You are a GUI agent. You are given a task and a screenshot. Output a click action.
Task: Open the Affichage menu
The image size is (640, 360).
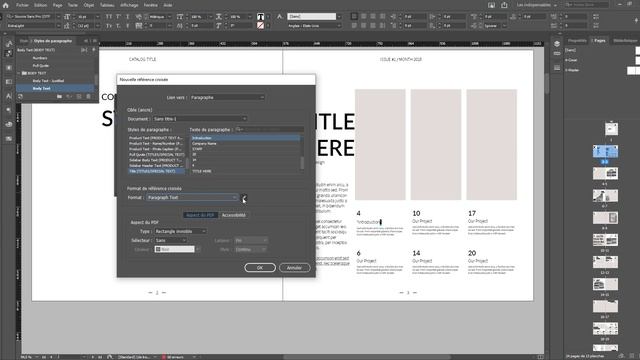tap(129, 5)
